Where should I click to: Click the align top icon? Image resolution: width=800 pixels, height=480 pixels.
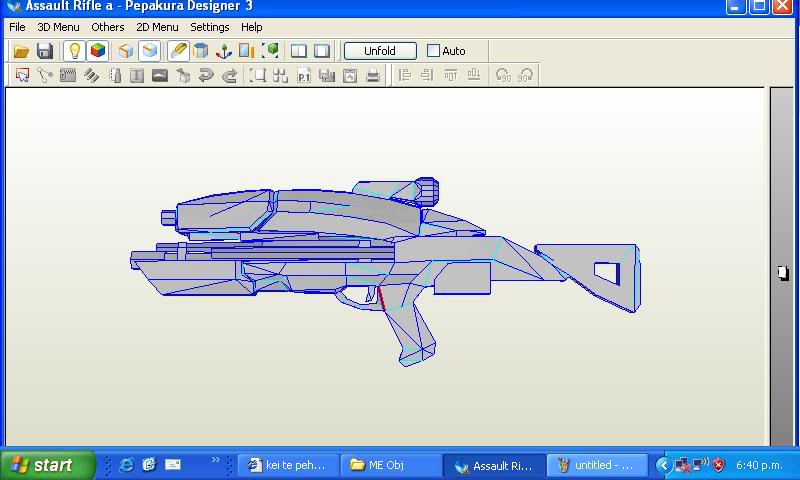451,75
